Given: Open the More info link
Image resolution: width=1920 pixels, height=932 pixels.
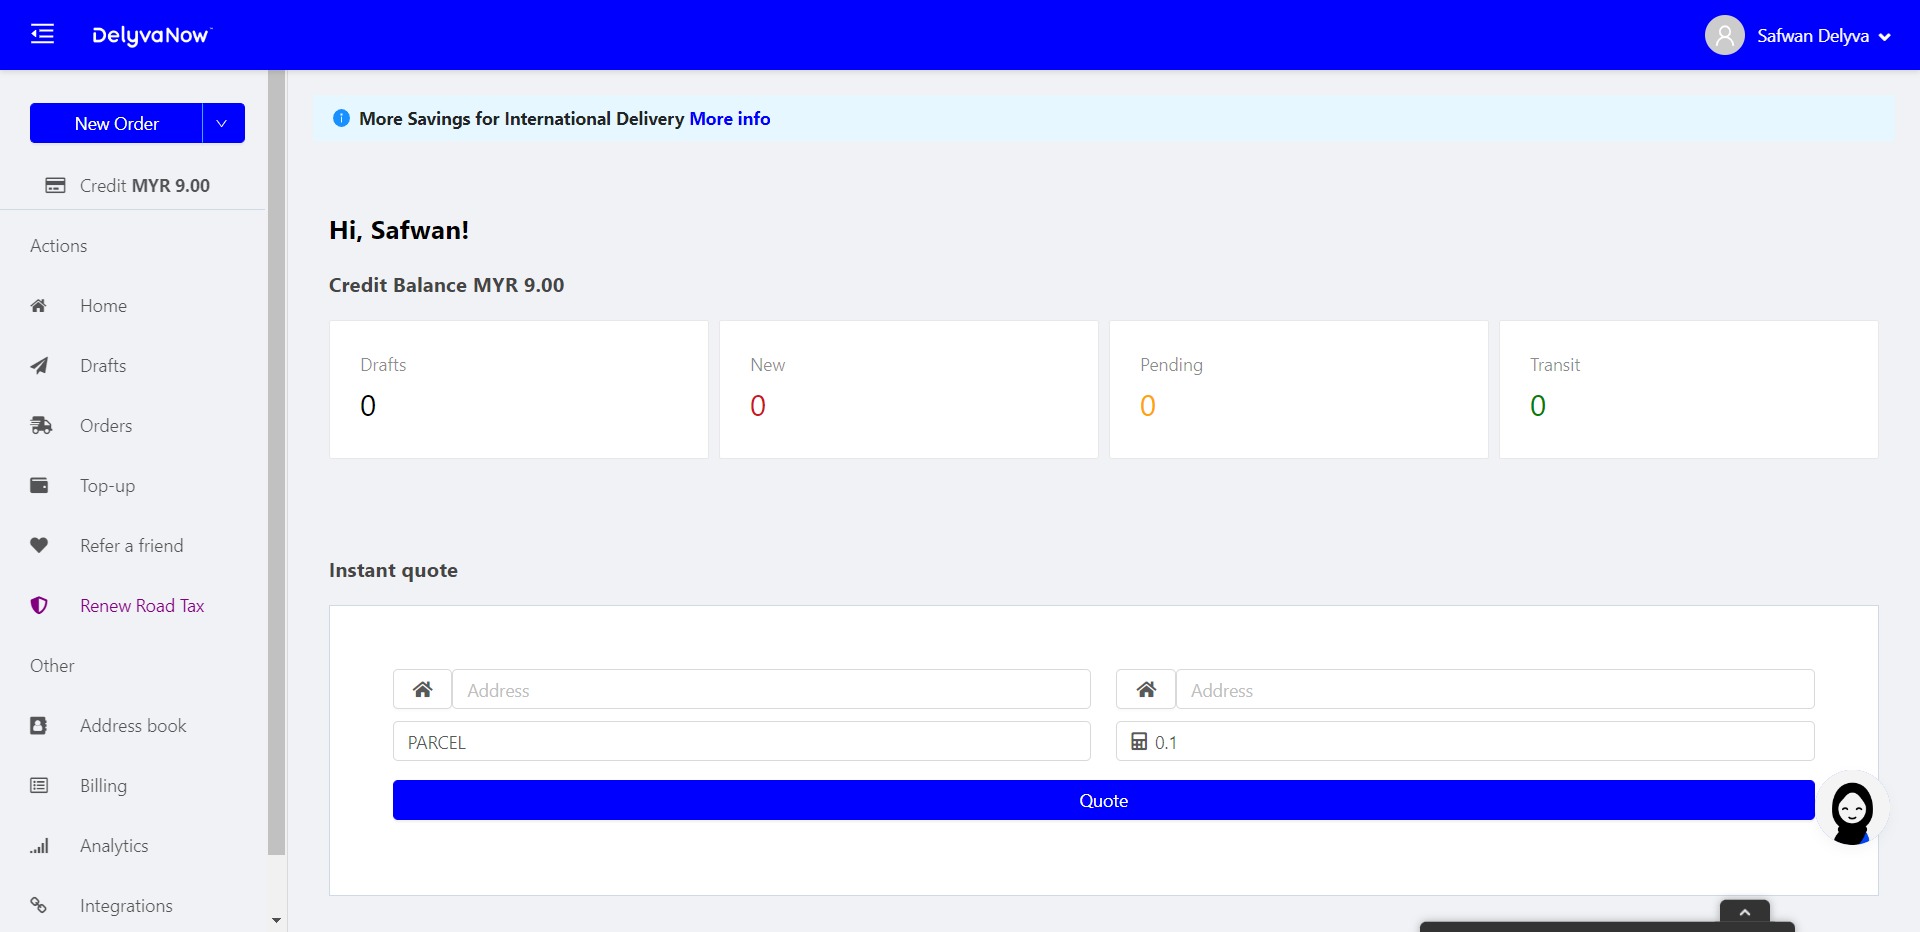Looking at the screenshot, I should [729, 118].
